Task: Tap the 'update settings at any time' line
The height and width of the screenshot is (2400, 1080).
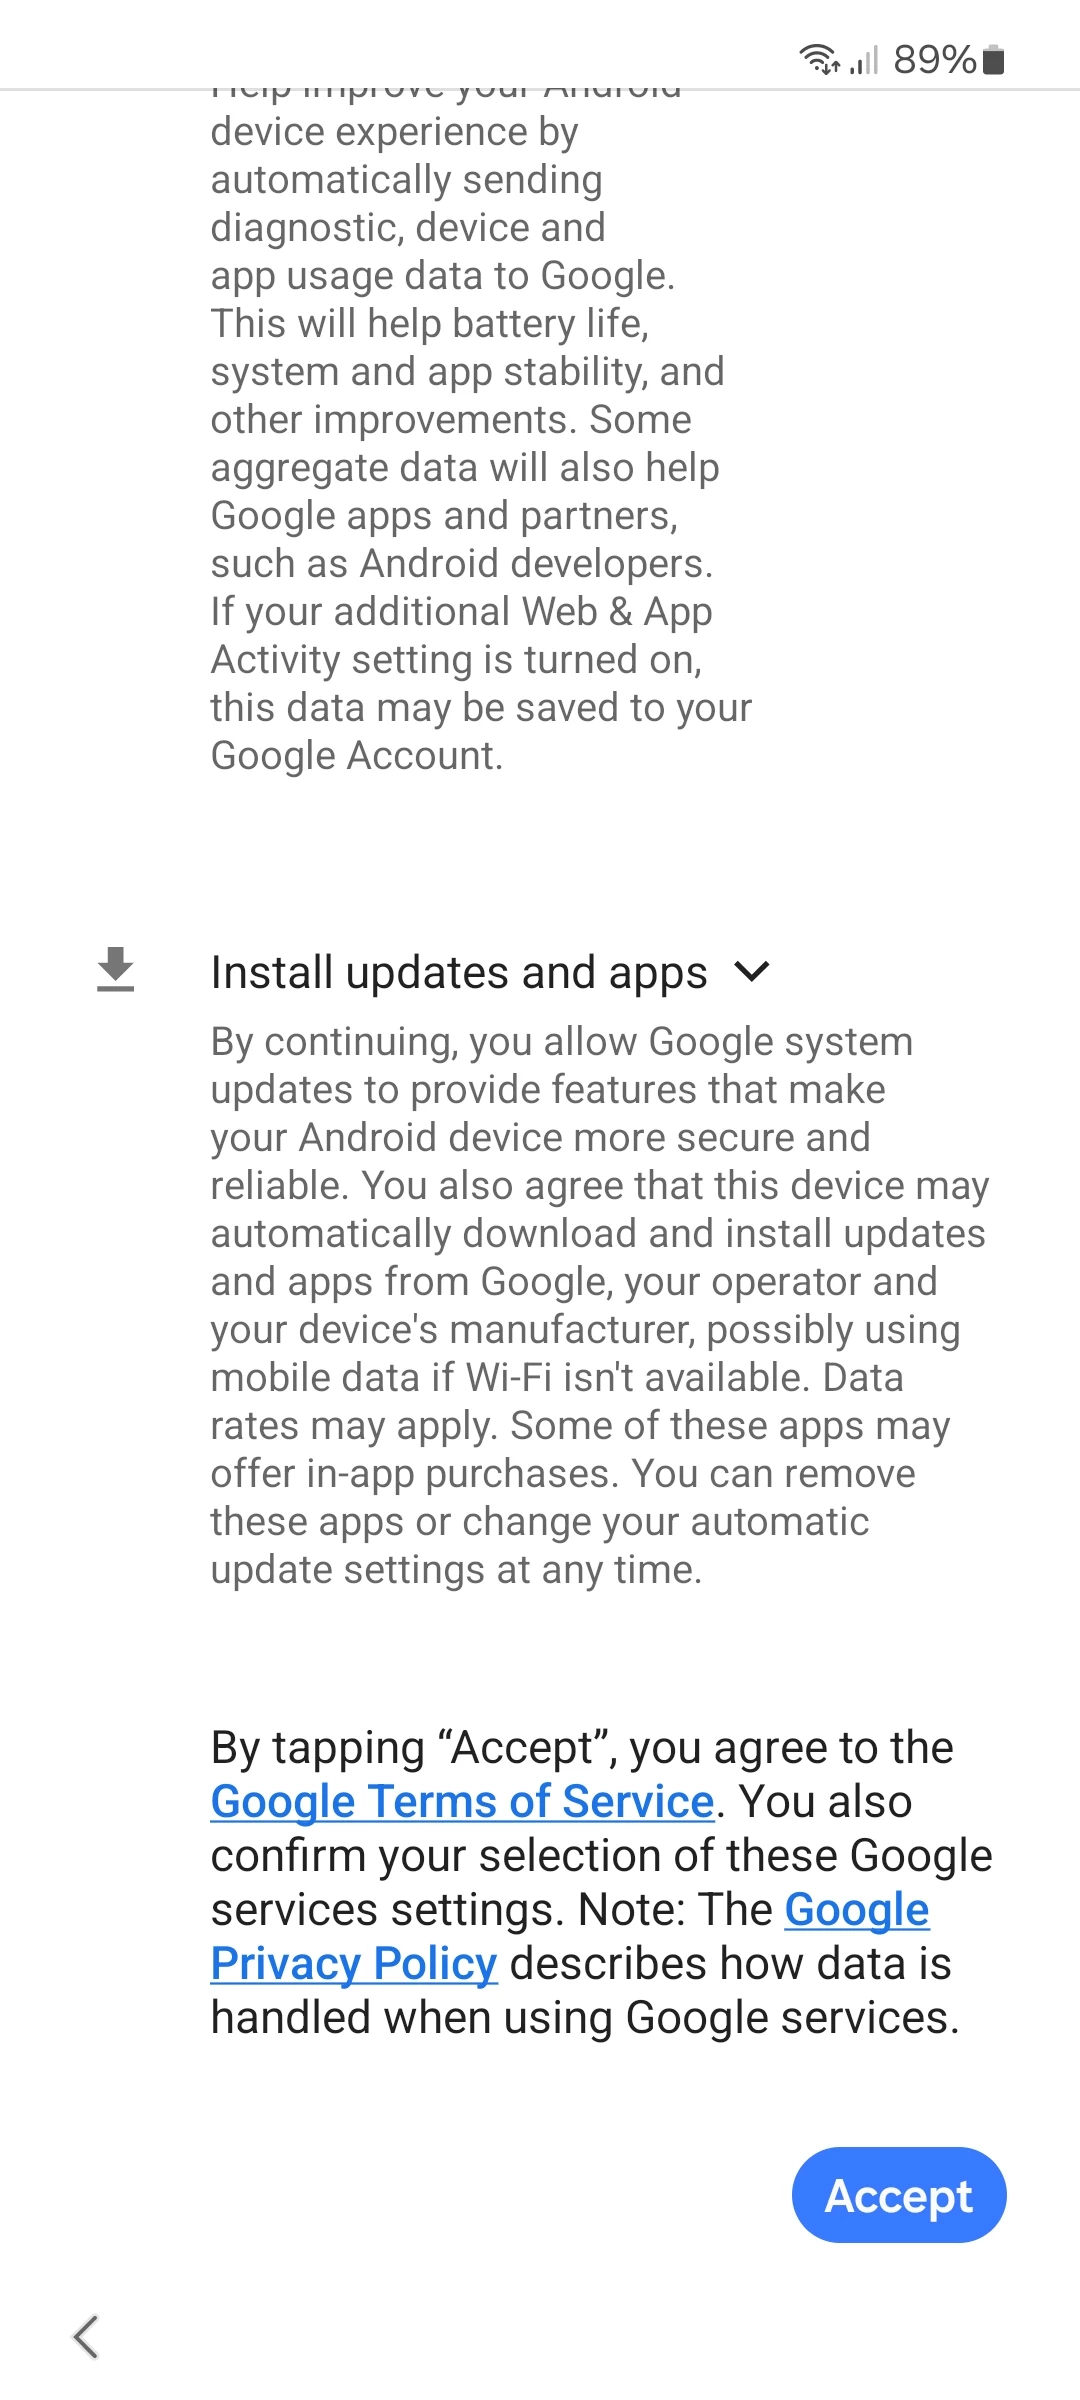Action: (456, 1570)
